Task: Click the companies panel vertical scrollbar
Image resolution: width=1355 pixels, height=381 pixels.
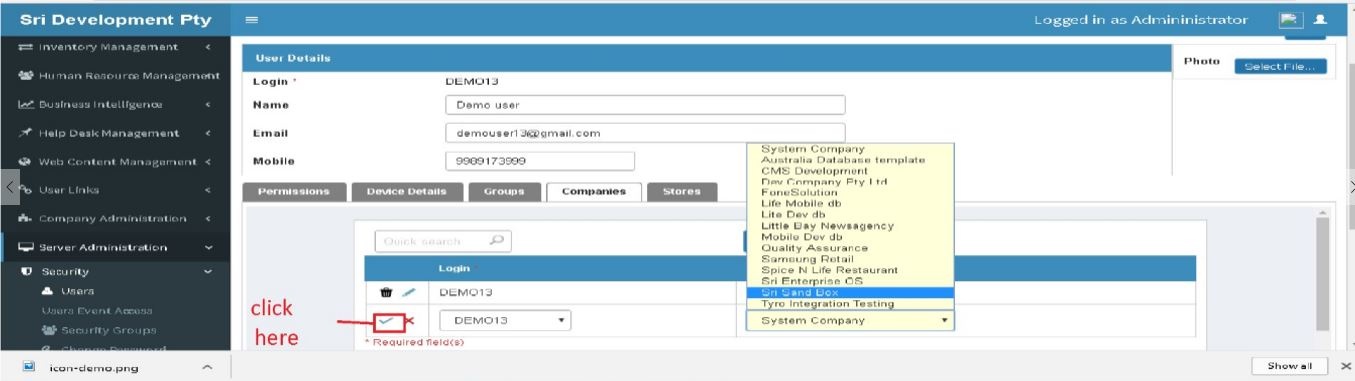Action: click(x=1322, y=275)
